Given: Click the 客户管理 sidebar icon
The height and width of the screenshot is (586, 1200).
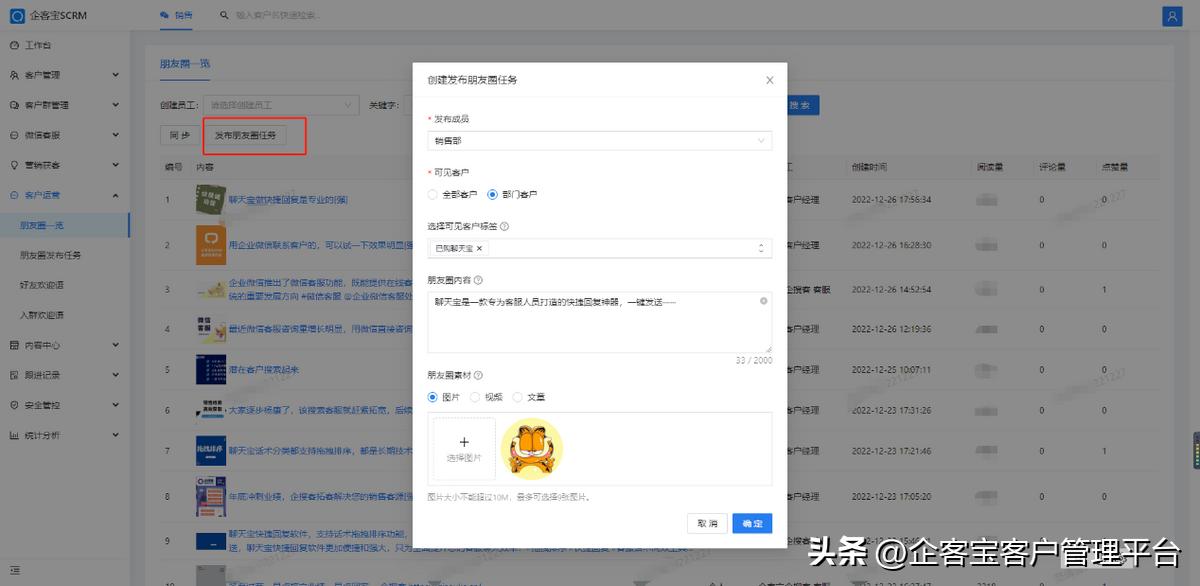Looking at the screenshot, I should tap(16, 74).
